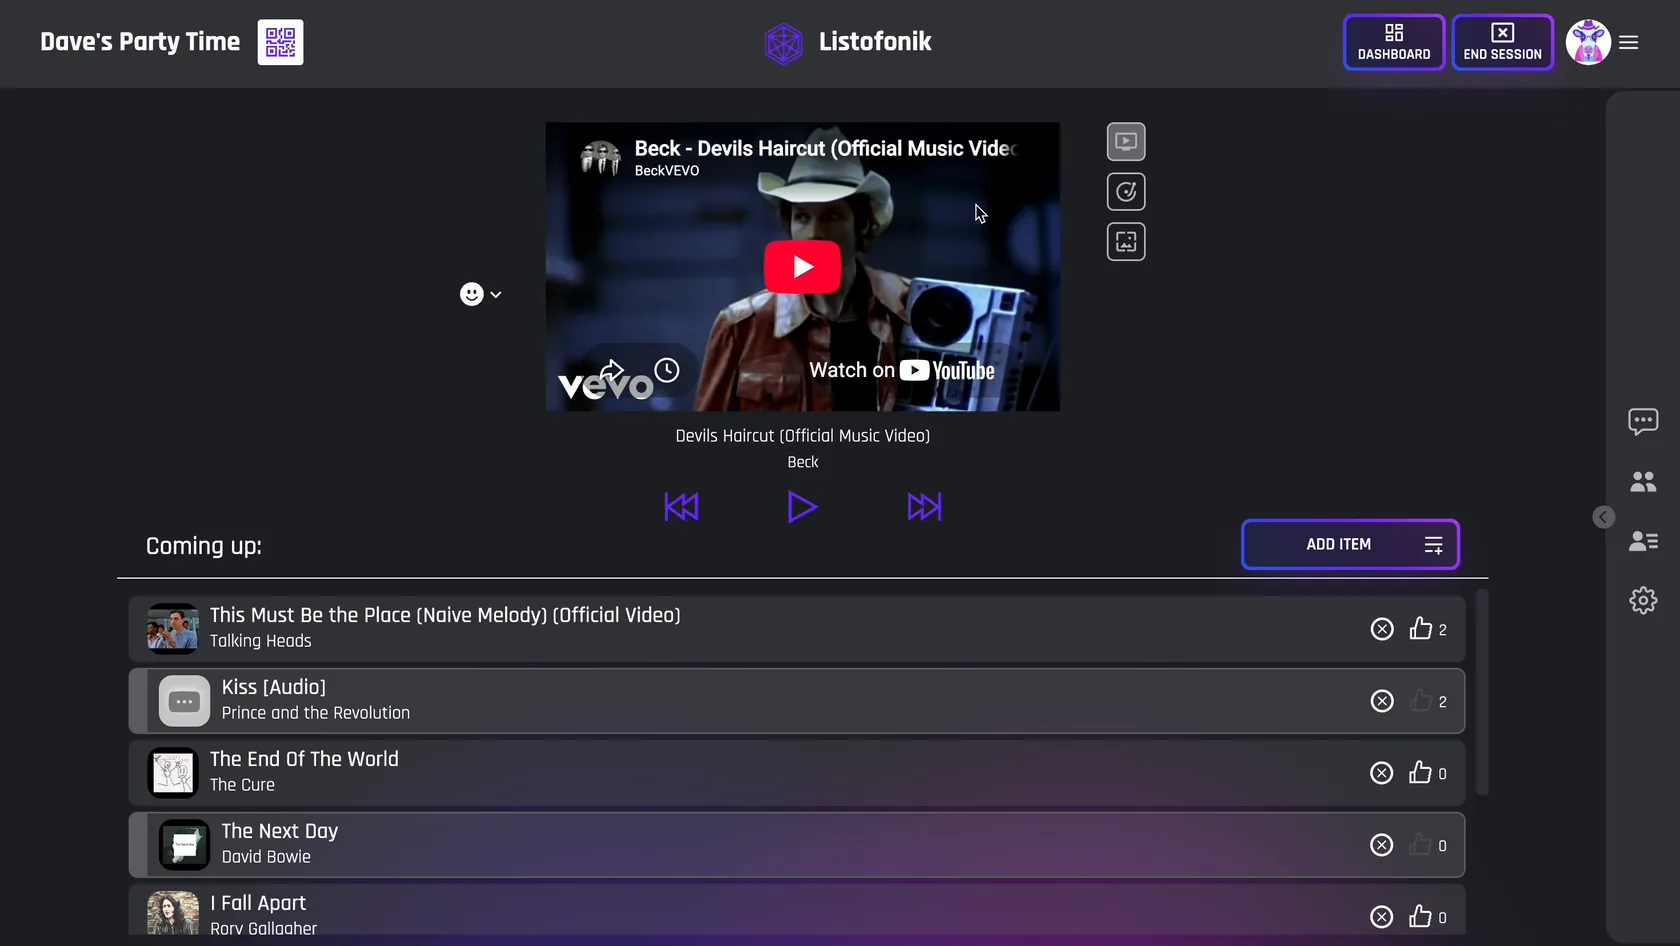Viewport: 1680px width, 946px height.
Task: Select 'David Bowie' artist text
Action: click(266, 857)
